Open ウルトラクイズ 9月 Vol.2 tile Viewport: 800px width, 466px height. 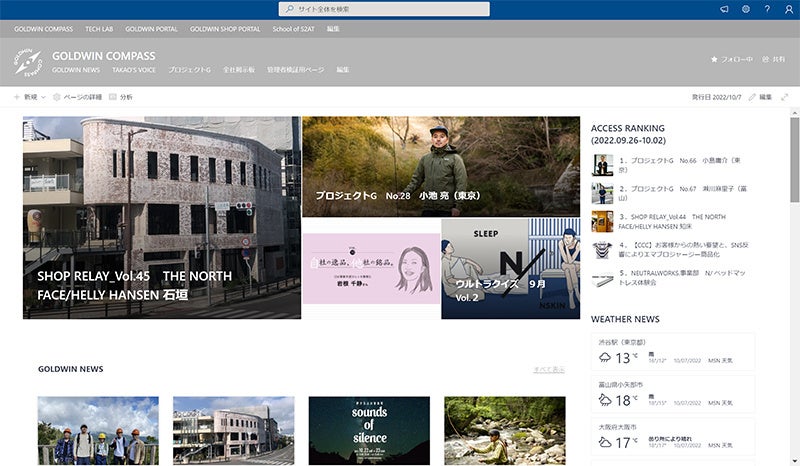tap(510, 269)
